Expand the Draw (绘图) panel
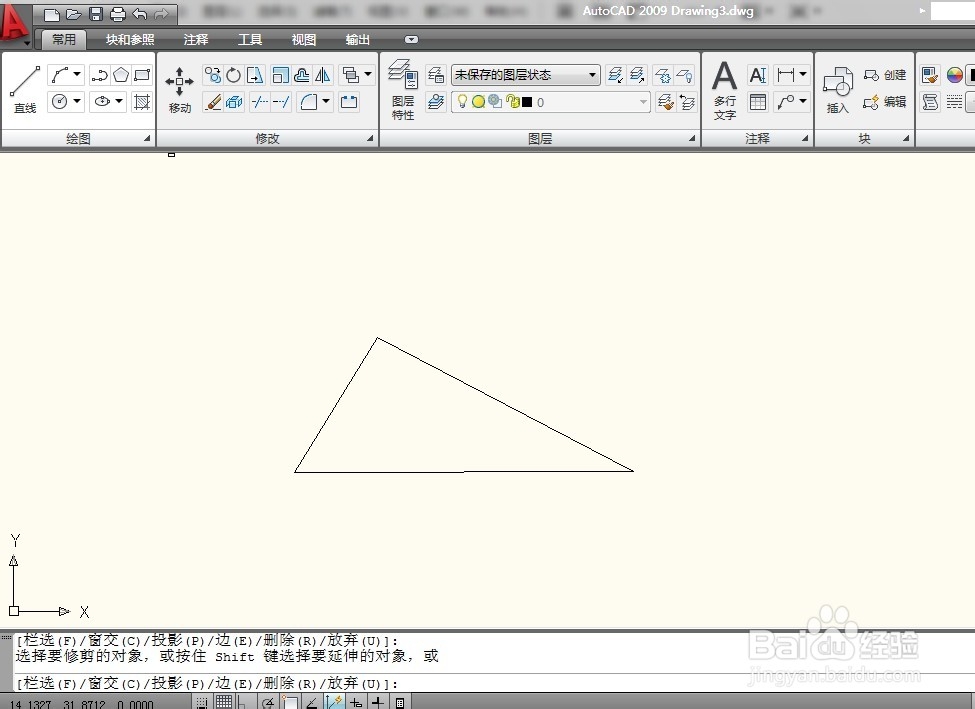 tap(147, 139)
